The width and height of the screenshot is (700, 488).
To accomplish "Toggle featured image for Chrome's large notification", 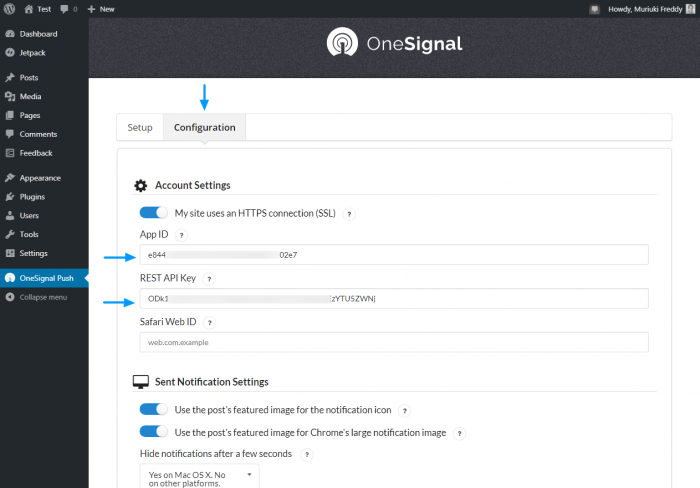I will click(154, 432).
